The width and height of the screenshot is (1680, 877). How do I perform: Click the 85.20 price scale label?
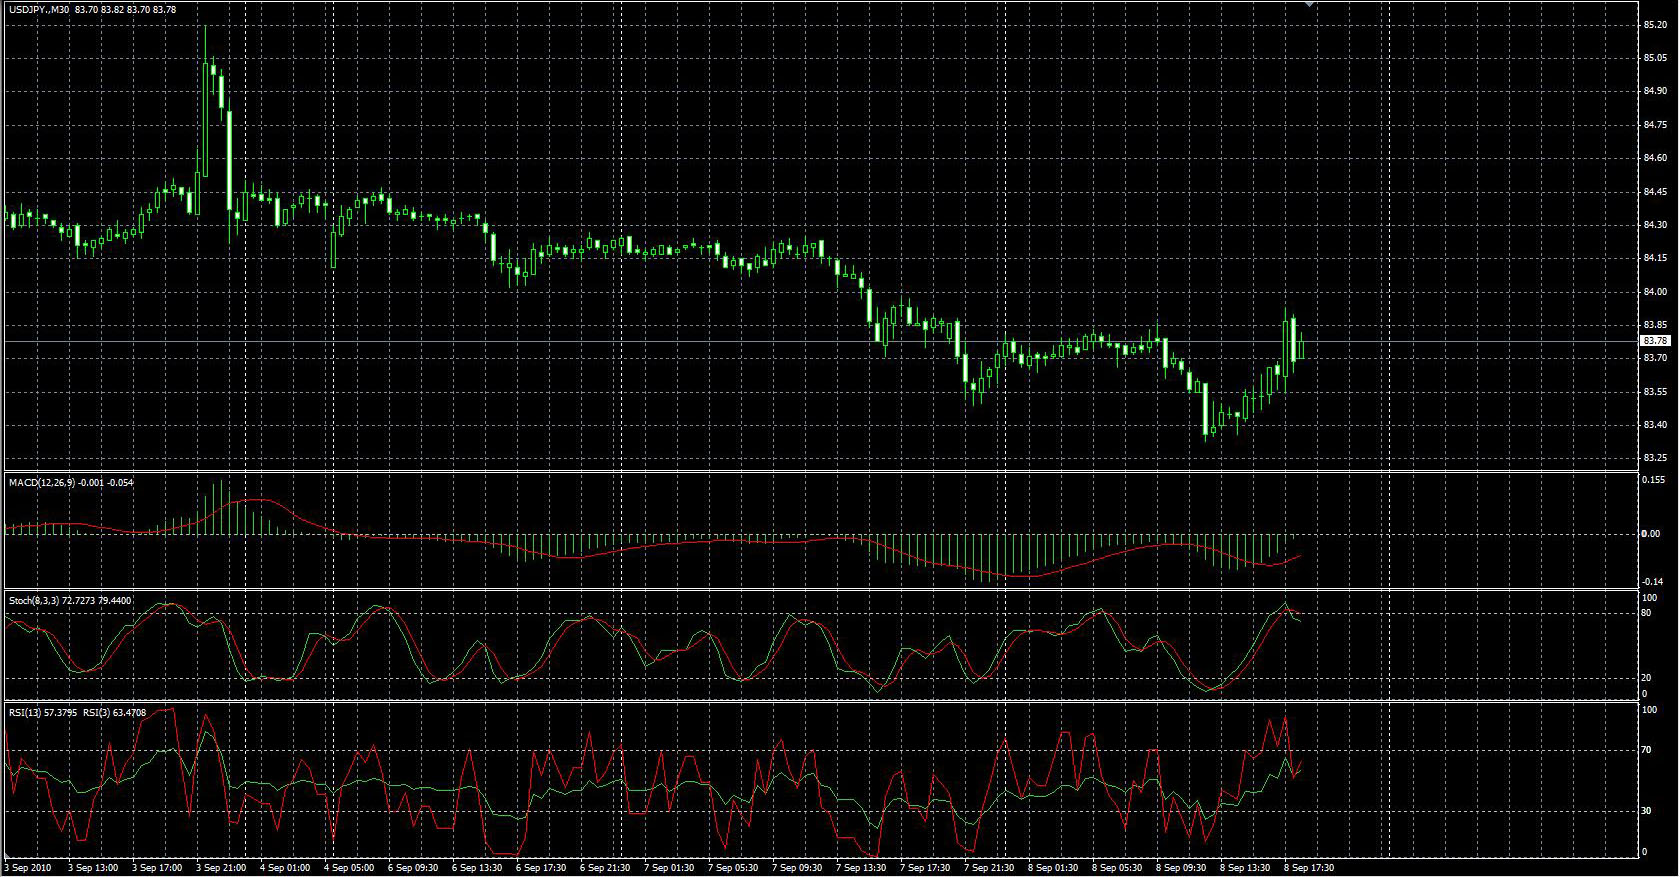(1654, 25)
